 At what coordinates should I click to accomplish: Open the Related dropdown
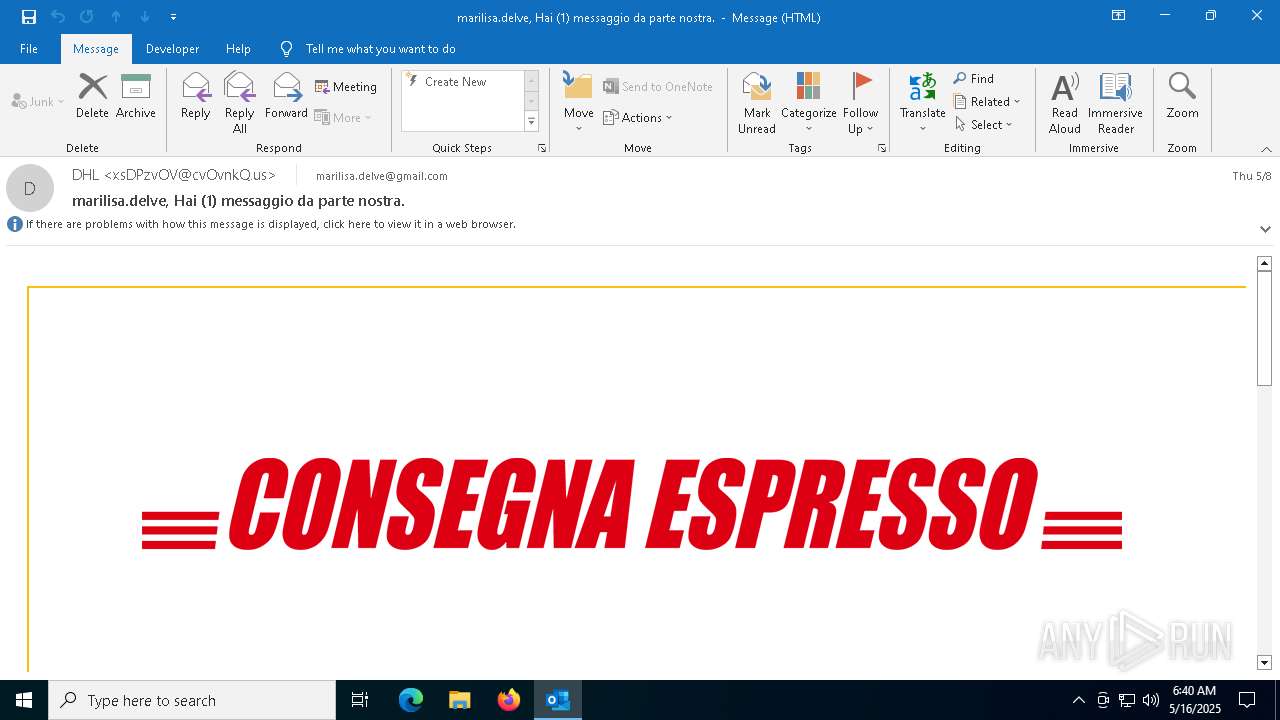987,102
